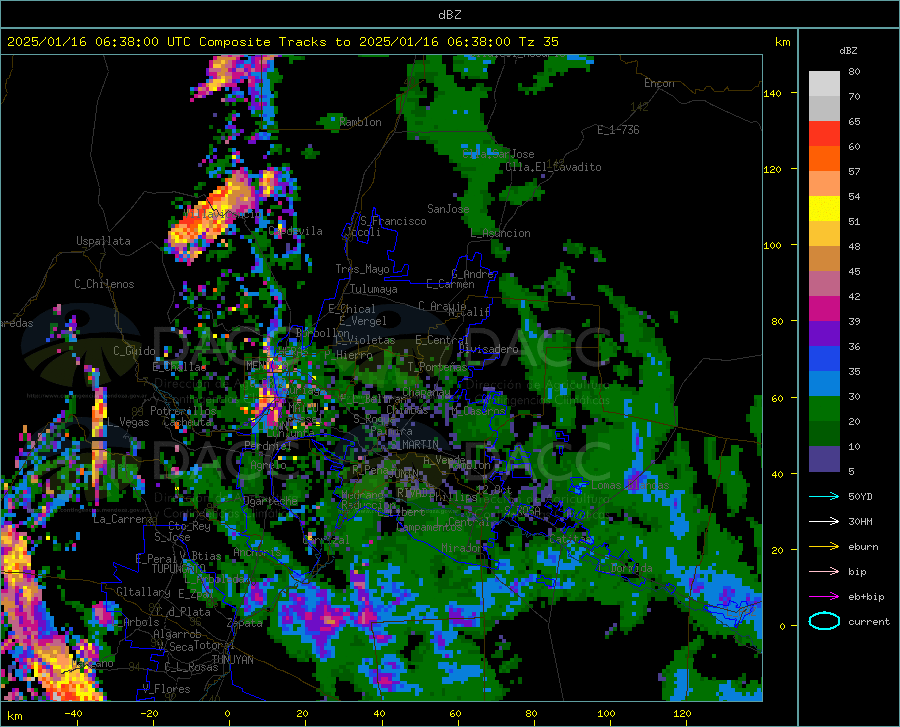
Task: Click the pink bip arrow icon
Action: (x=824, y=571)
